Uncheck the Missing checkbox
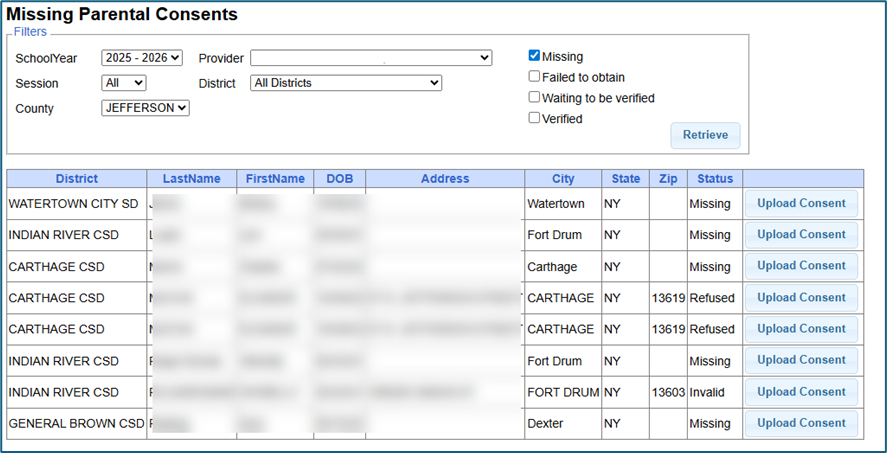 (x=535, y=56)
